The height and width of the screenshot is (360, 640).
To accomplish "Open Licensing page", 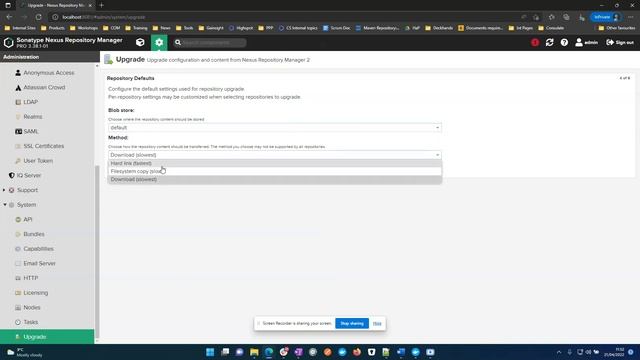I will click(36, 293).
